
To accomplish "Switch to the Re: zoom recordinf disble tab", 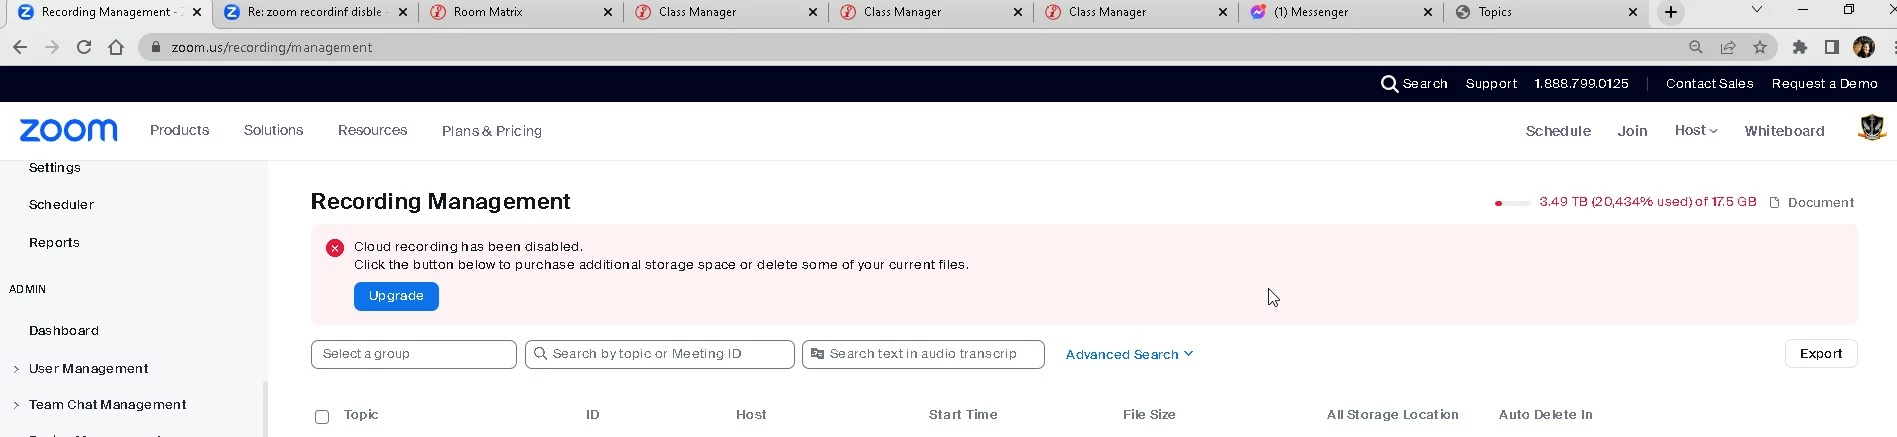I will (x=316, y=12).
